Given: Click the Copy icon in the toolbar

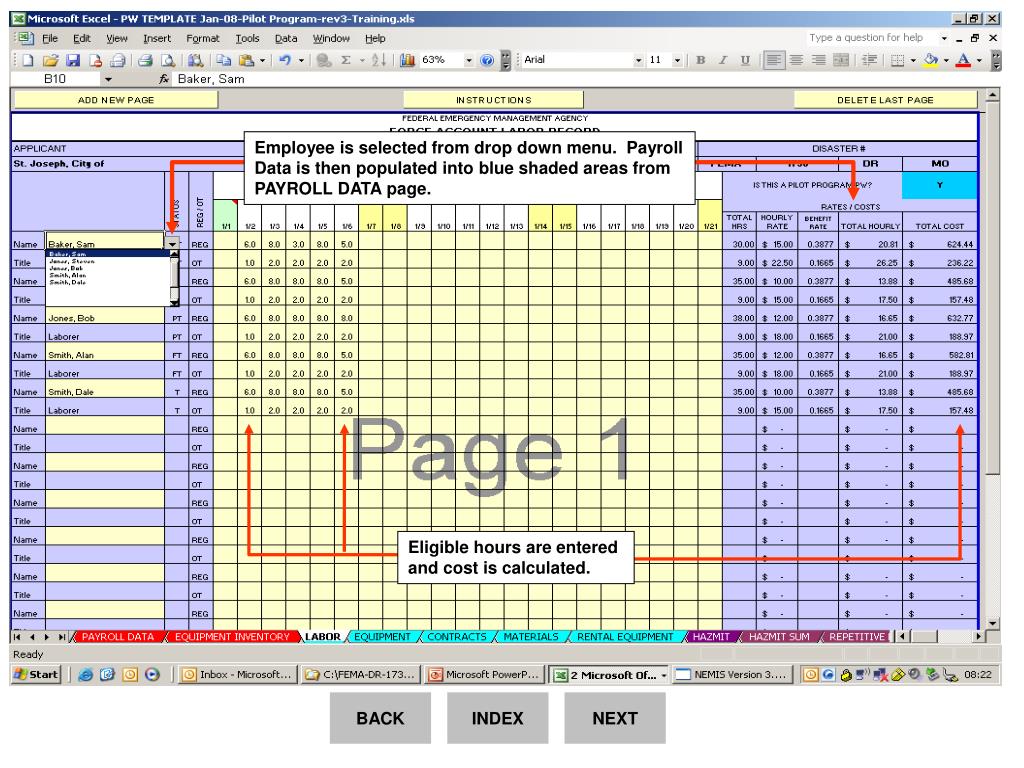Looking at the screenshot, I should pyautogui.click(x=223, y=60).
